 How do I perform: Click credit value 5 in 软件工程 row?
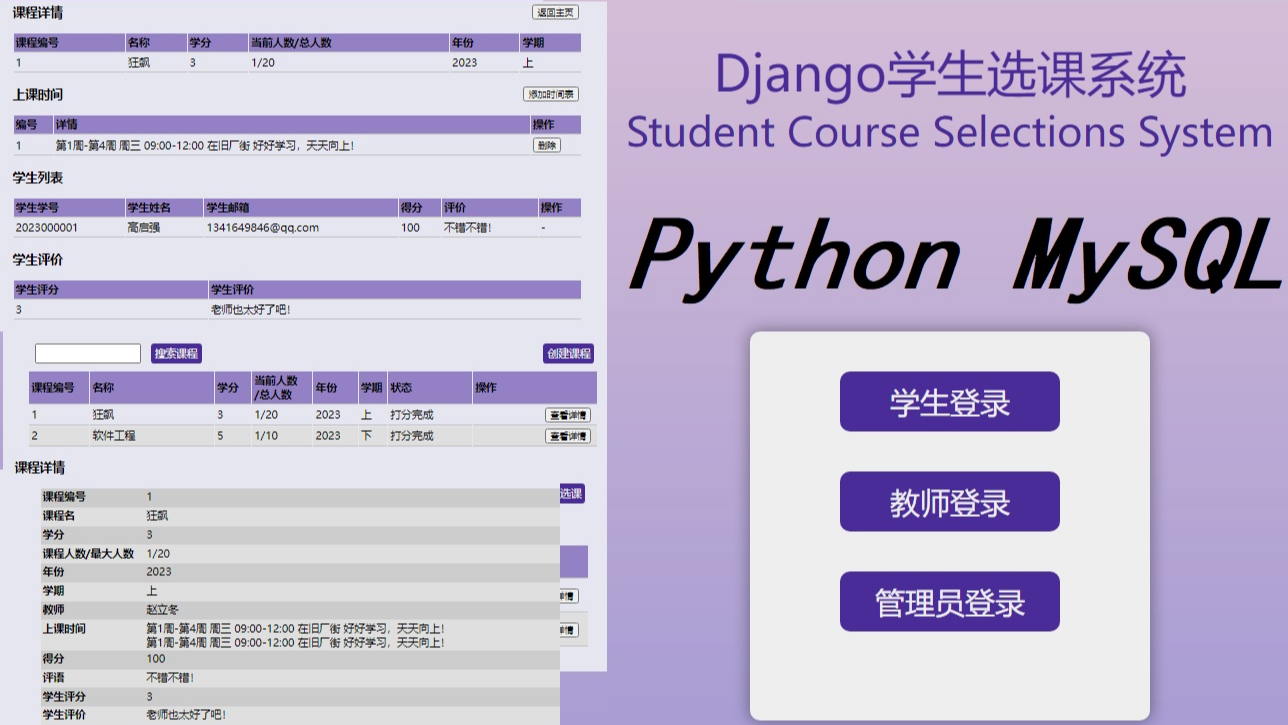tap(220, 436)
